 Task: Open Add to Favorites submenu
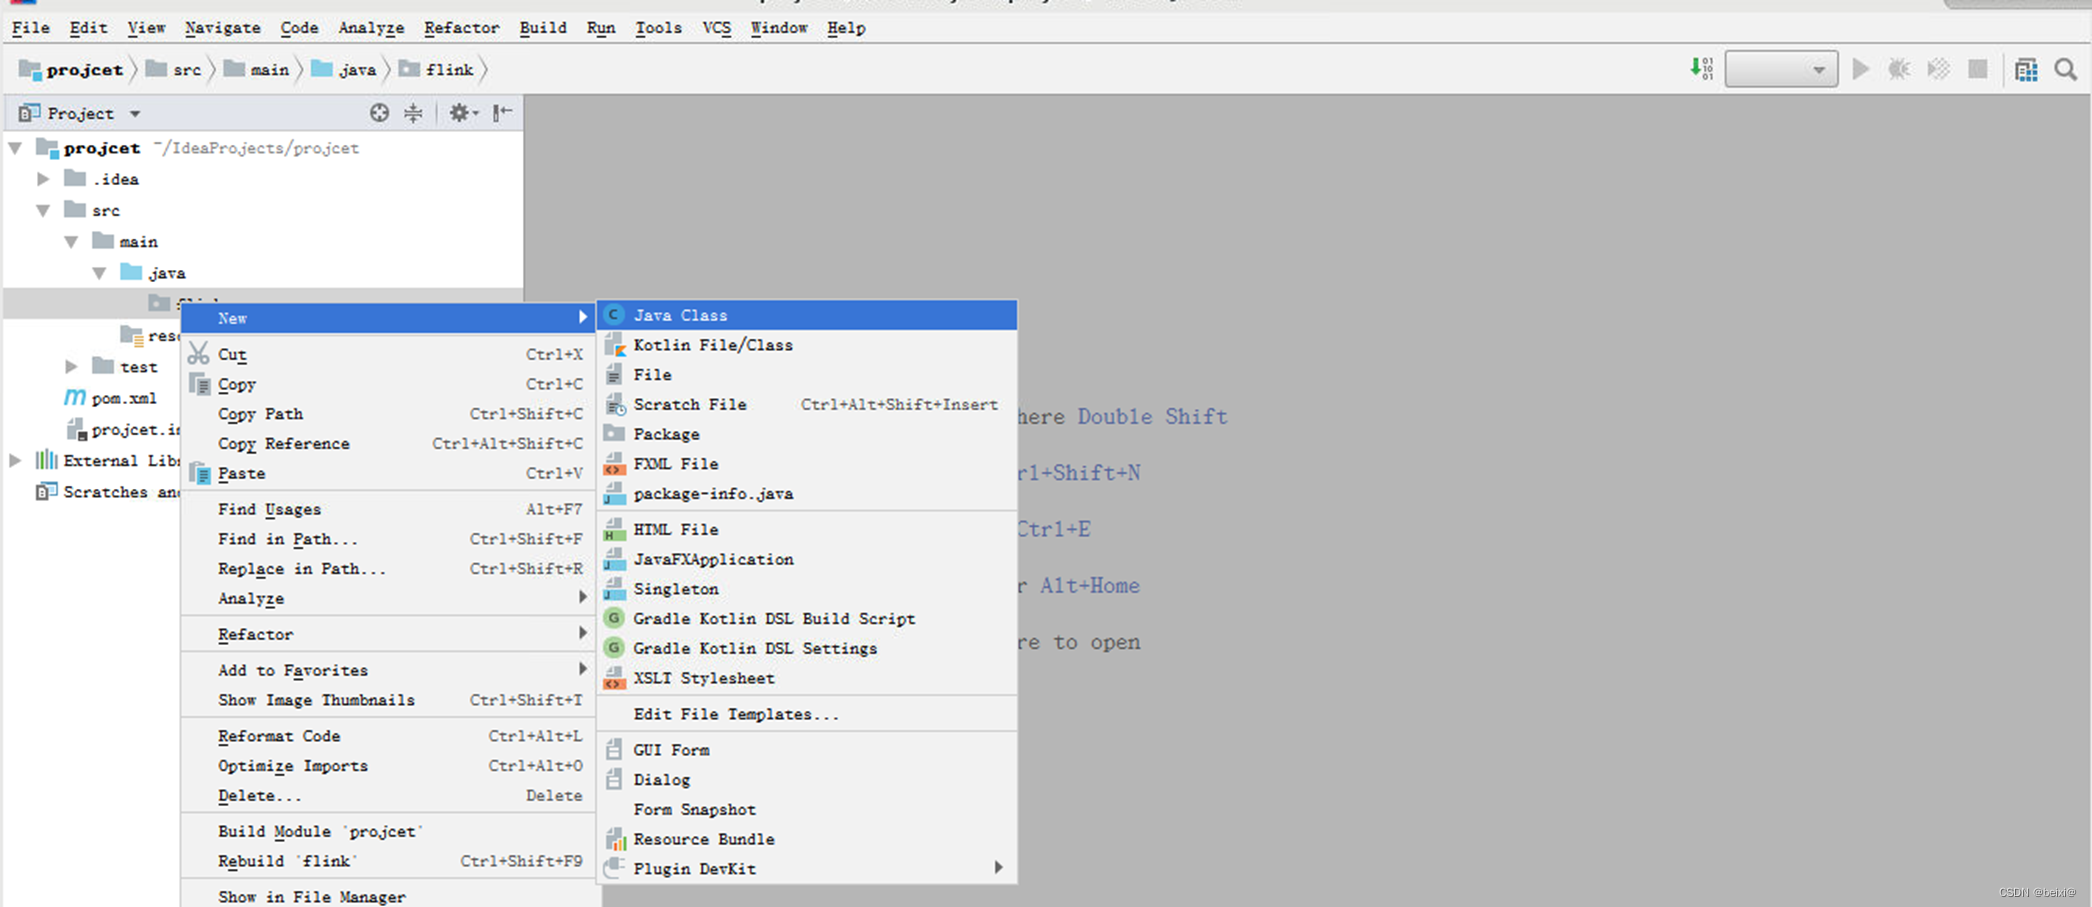[x=388, y=670]
